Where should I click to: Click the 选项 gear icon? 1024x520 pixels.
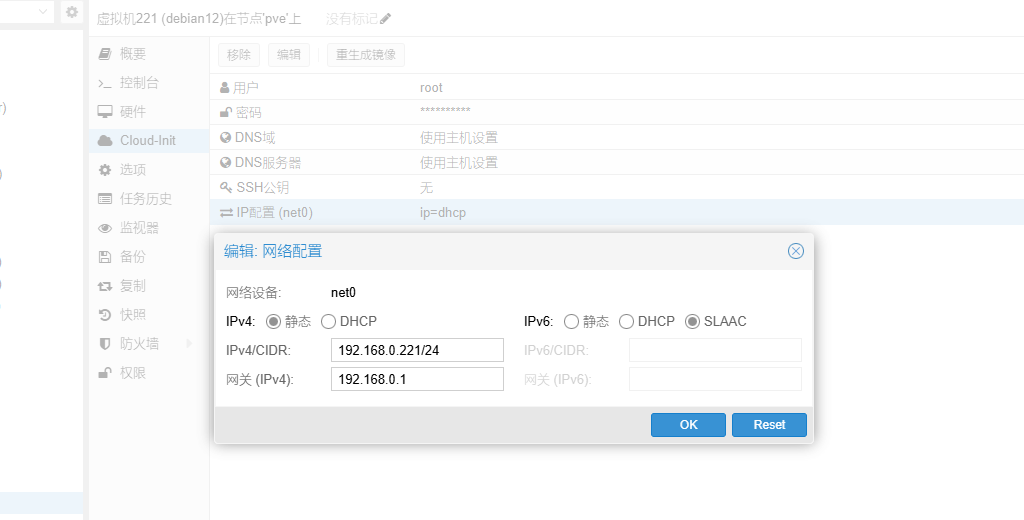(x=104, y=170)
